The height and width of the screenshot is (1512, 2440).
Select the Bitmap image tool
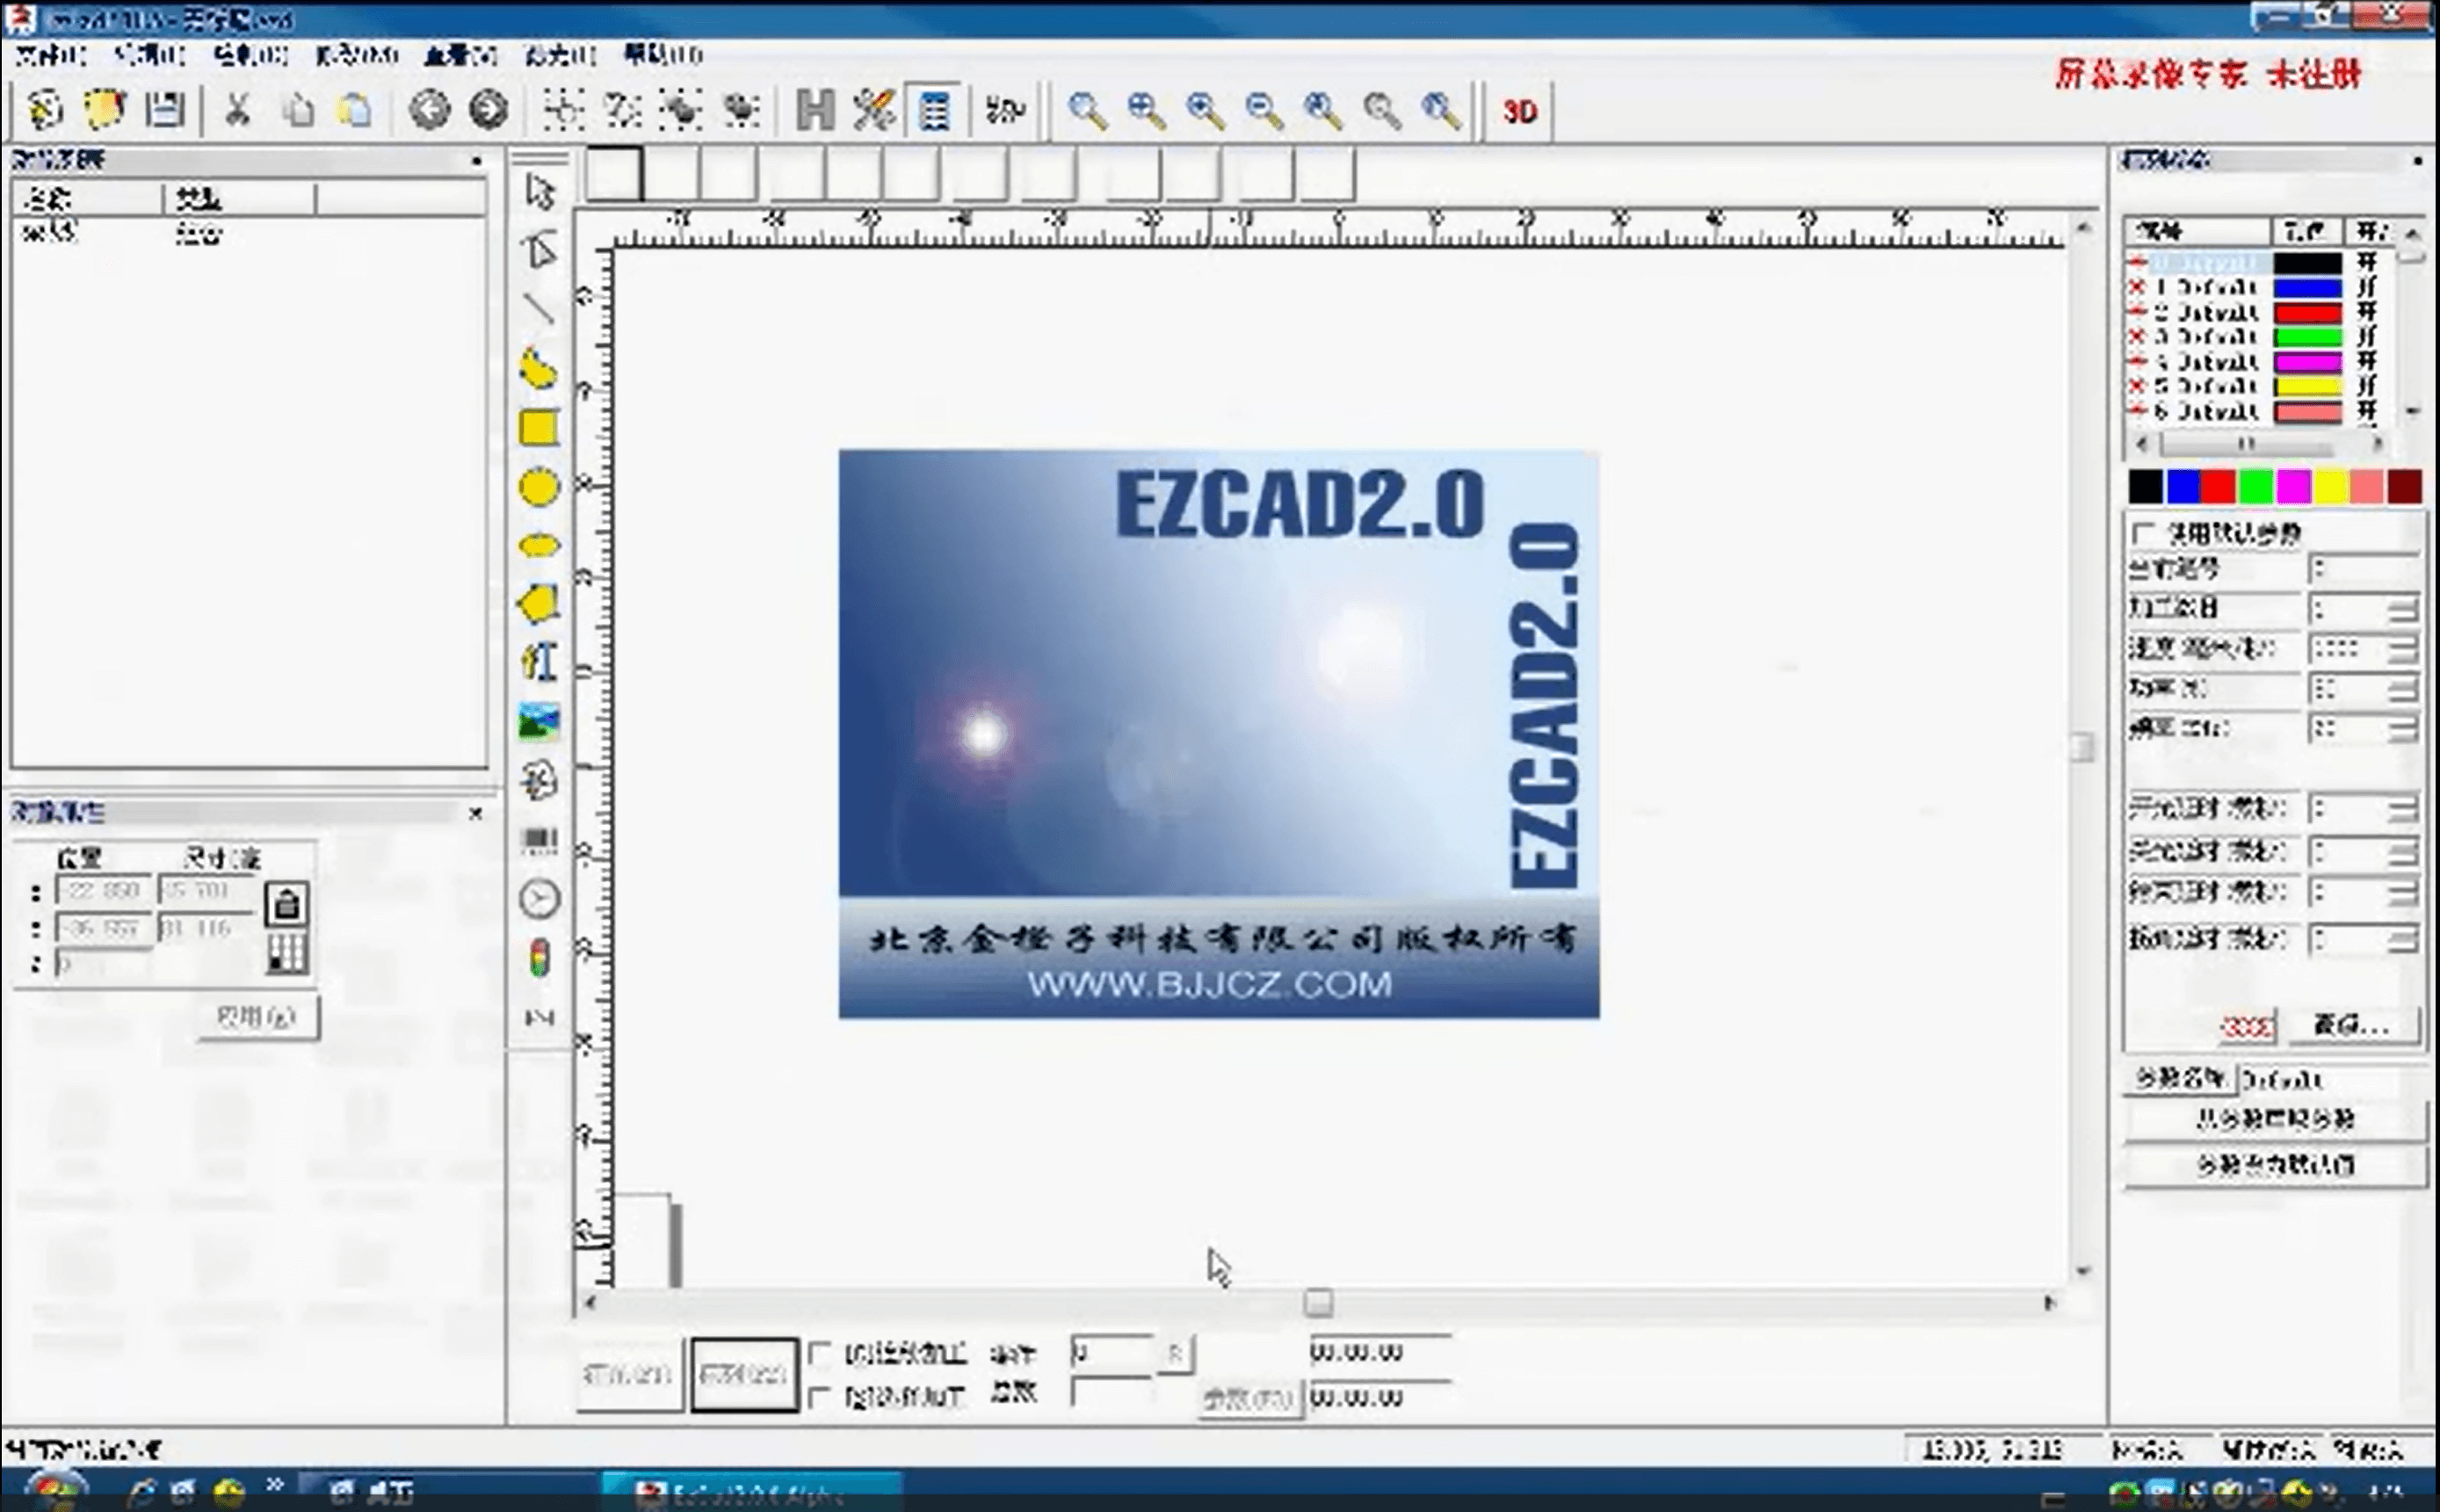click(x=540, y=721)
